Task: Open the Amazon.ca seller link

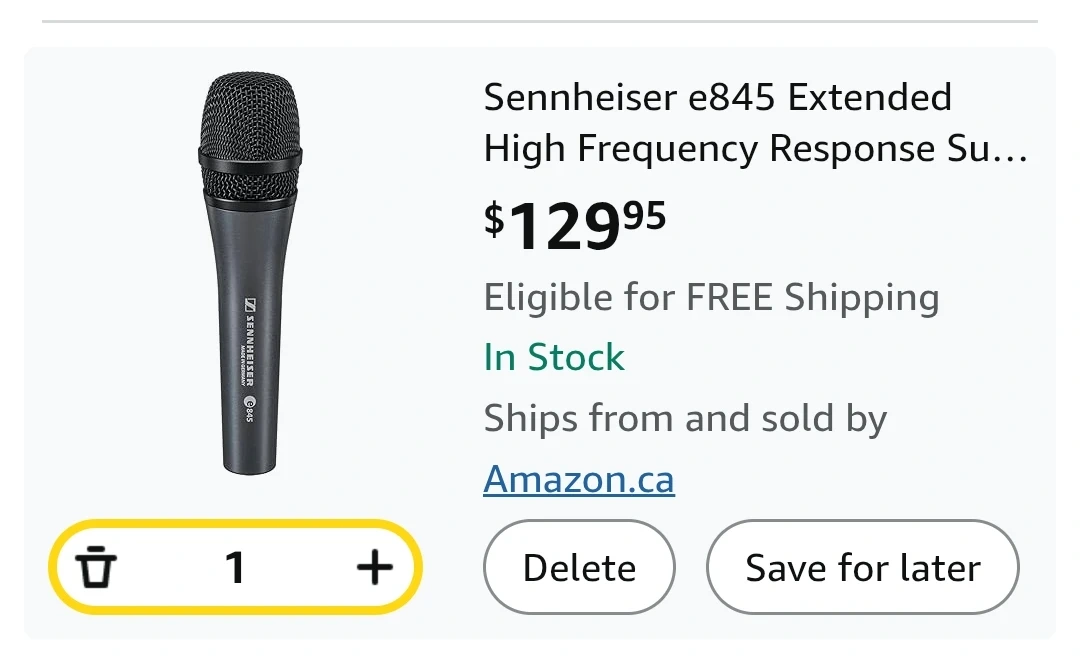Action: click(x=579, y=479)
